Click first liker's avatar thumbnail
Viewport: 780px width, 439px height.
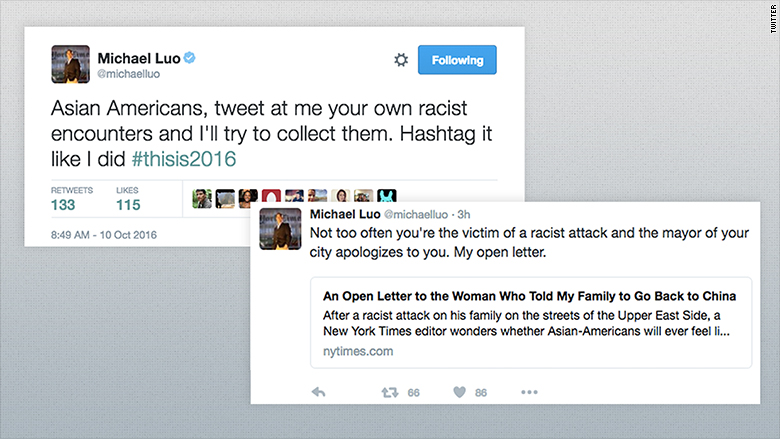coord(202,198)
